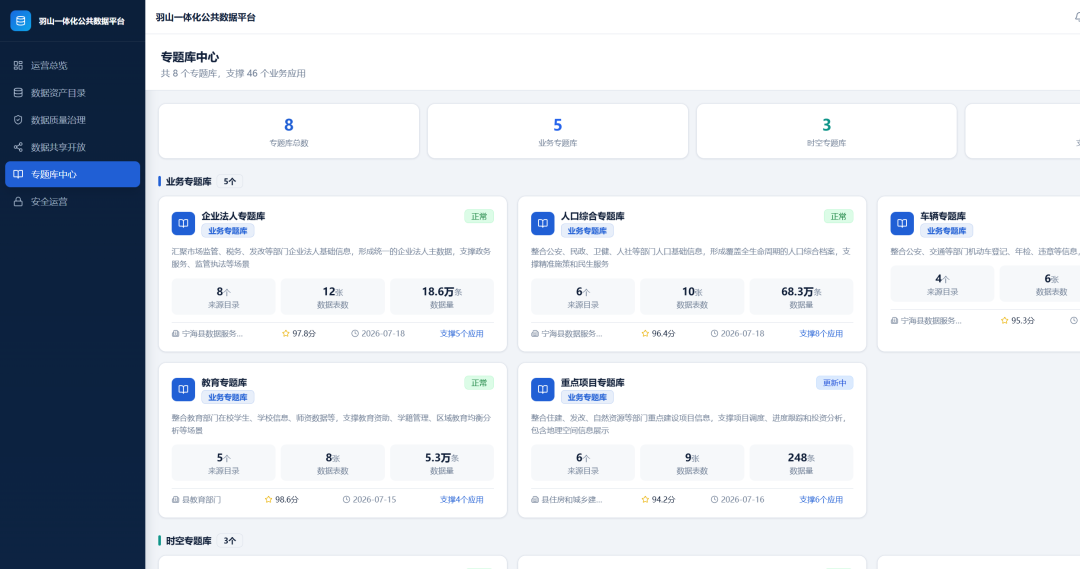Click the 专题库中心 book icon
This screenshot has width=1080, height=569.
click(x=18, y=174)
